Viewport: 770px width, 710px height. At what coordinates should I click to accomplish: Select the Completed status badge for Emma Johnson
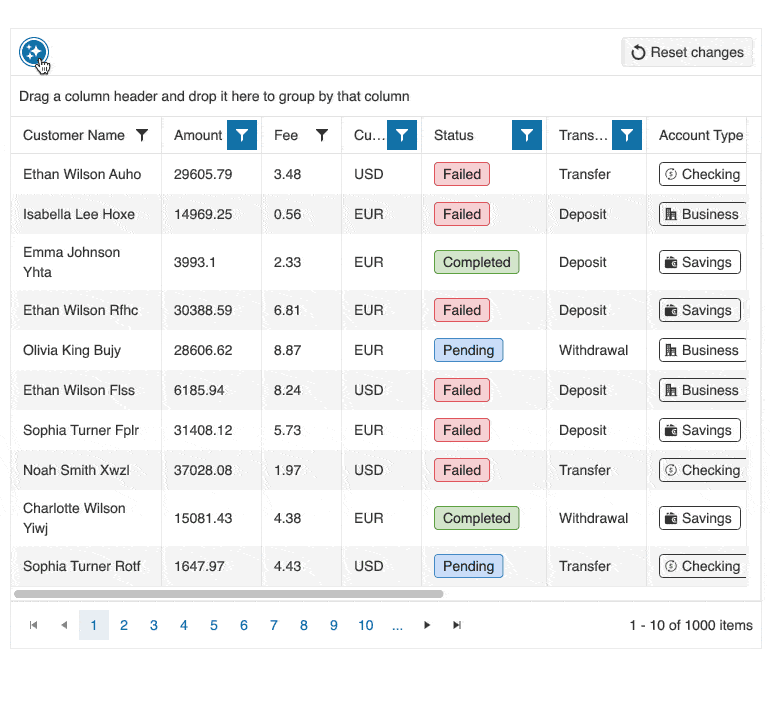point(476,262)
